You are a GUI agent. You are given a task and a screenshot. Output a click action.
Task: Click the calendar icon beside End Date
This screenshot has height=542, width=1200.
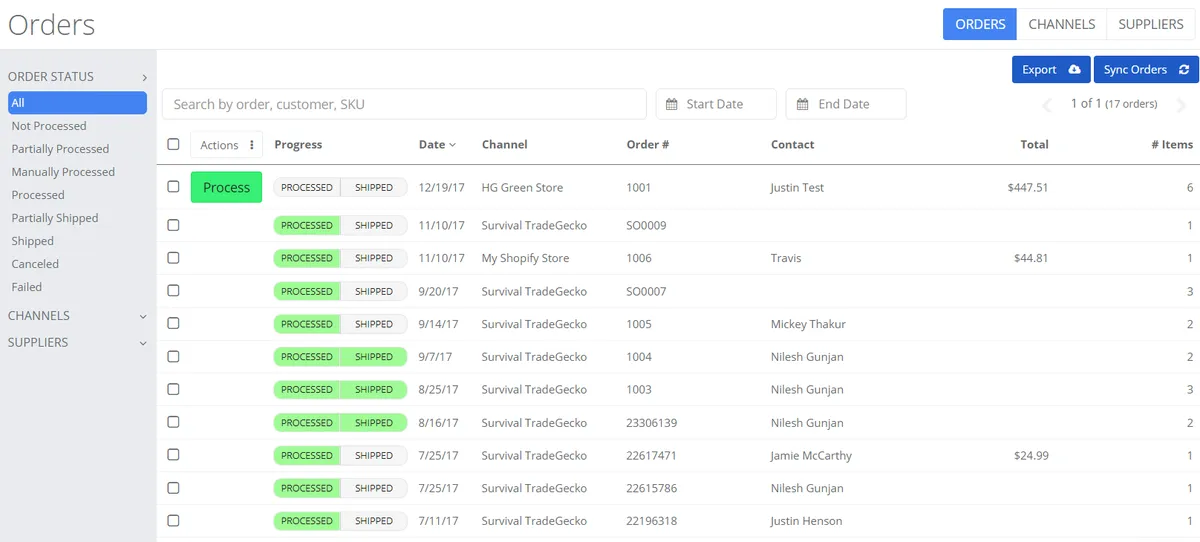pyautogui.click(x=802, y=104)
